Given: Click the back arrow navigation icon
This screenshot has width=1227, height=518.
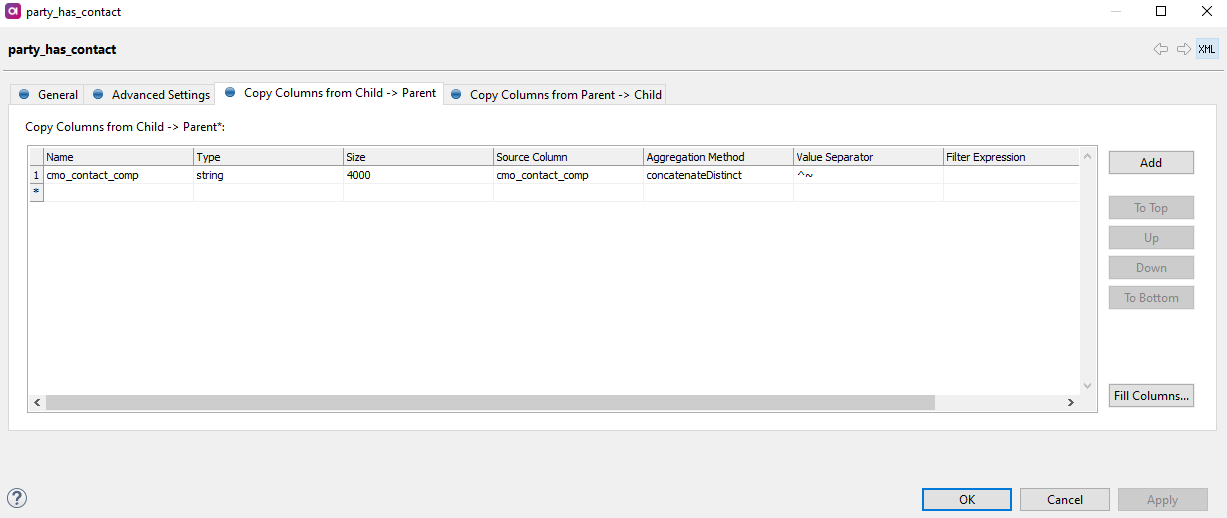Looking at the screenshot, I should click(x=1160, y=49).
